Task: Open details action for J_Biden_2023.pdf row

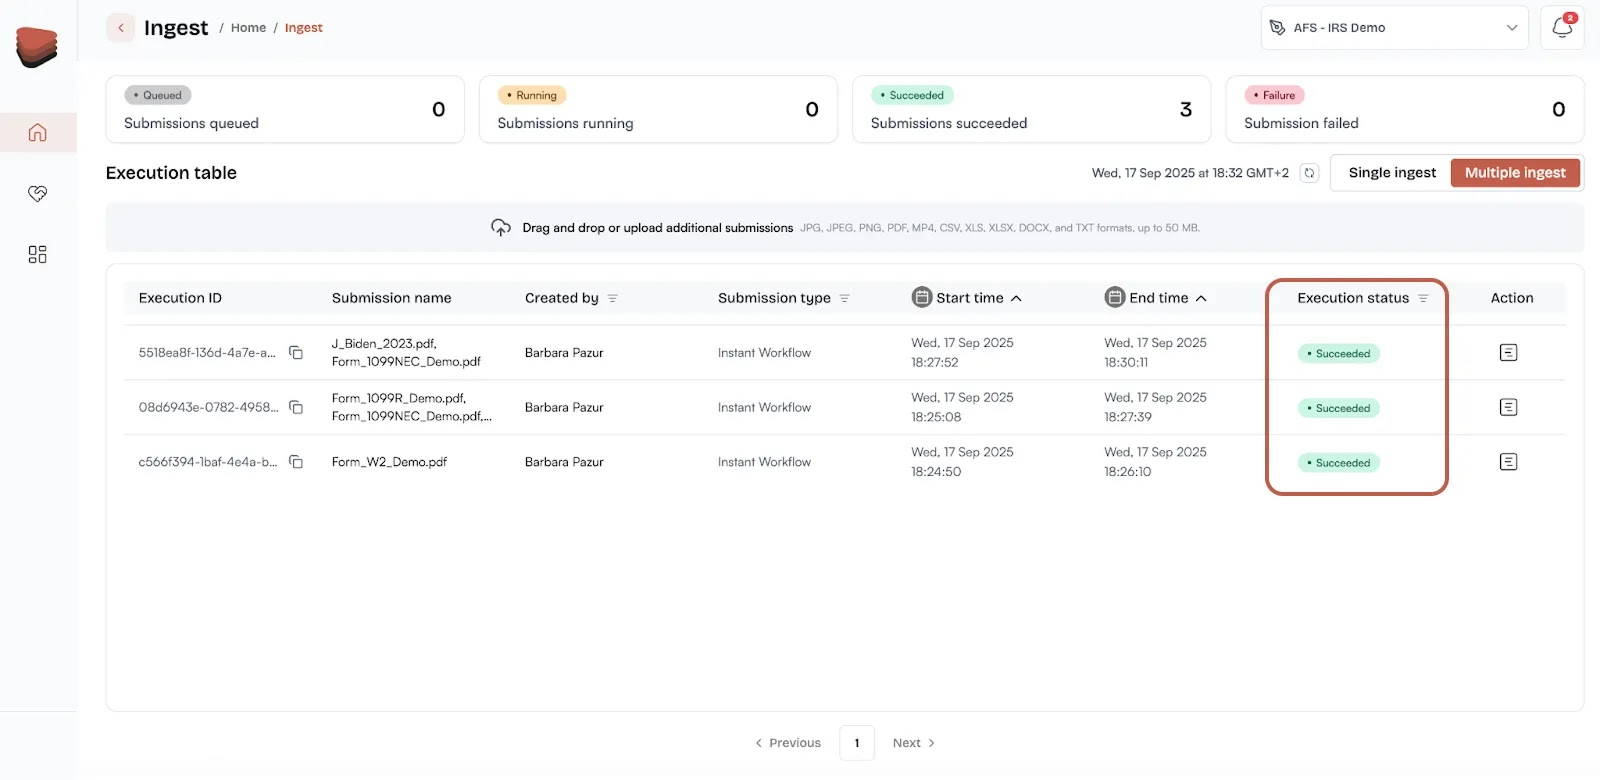Action: [1509, 352]
